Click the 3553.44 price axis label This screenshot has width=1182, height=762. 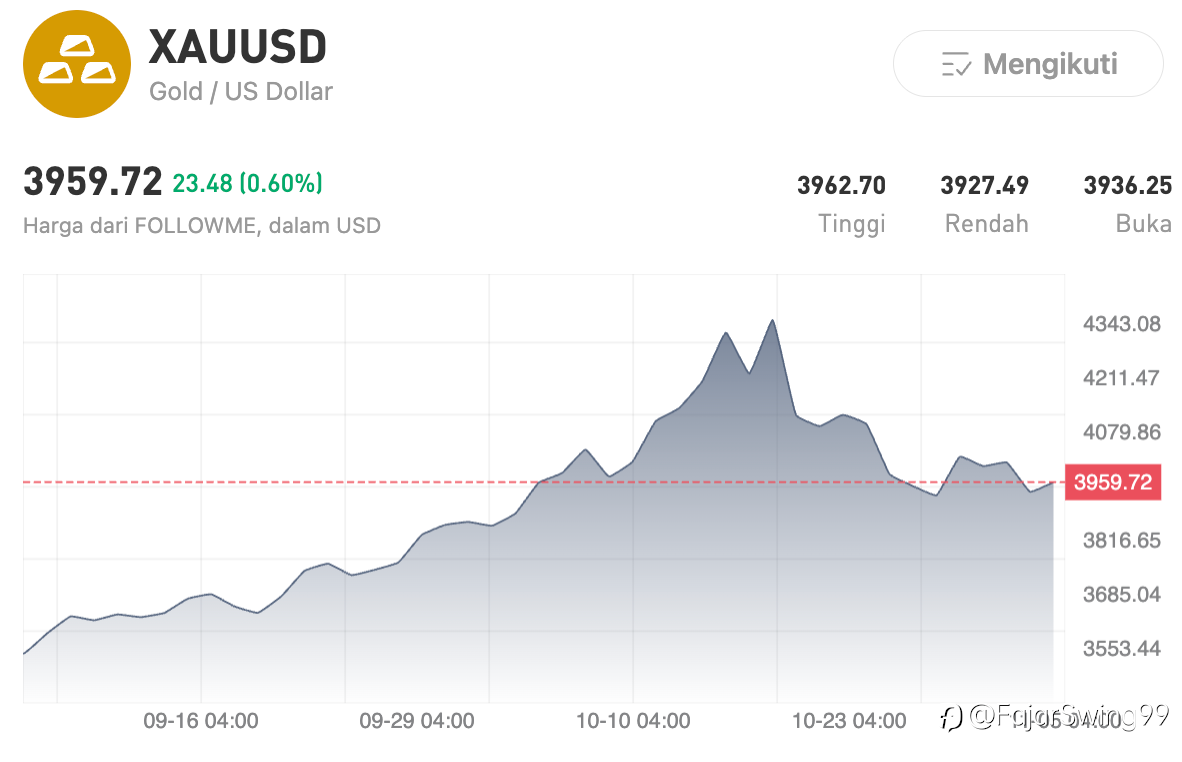pos(1121,648)
